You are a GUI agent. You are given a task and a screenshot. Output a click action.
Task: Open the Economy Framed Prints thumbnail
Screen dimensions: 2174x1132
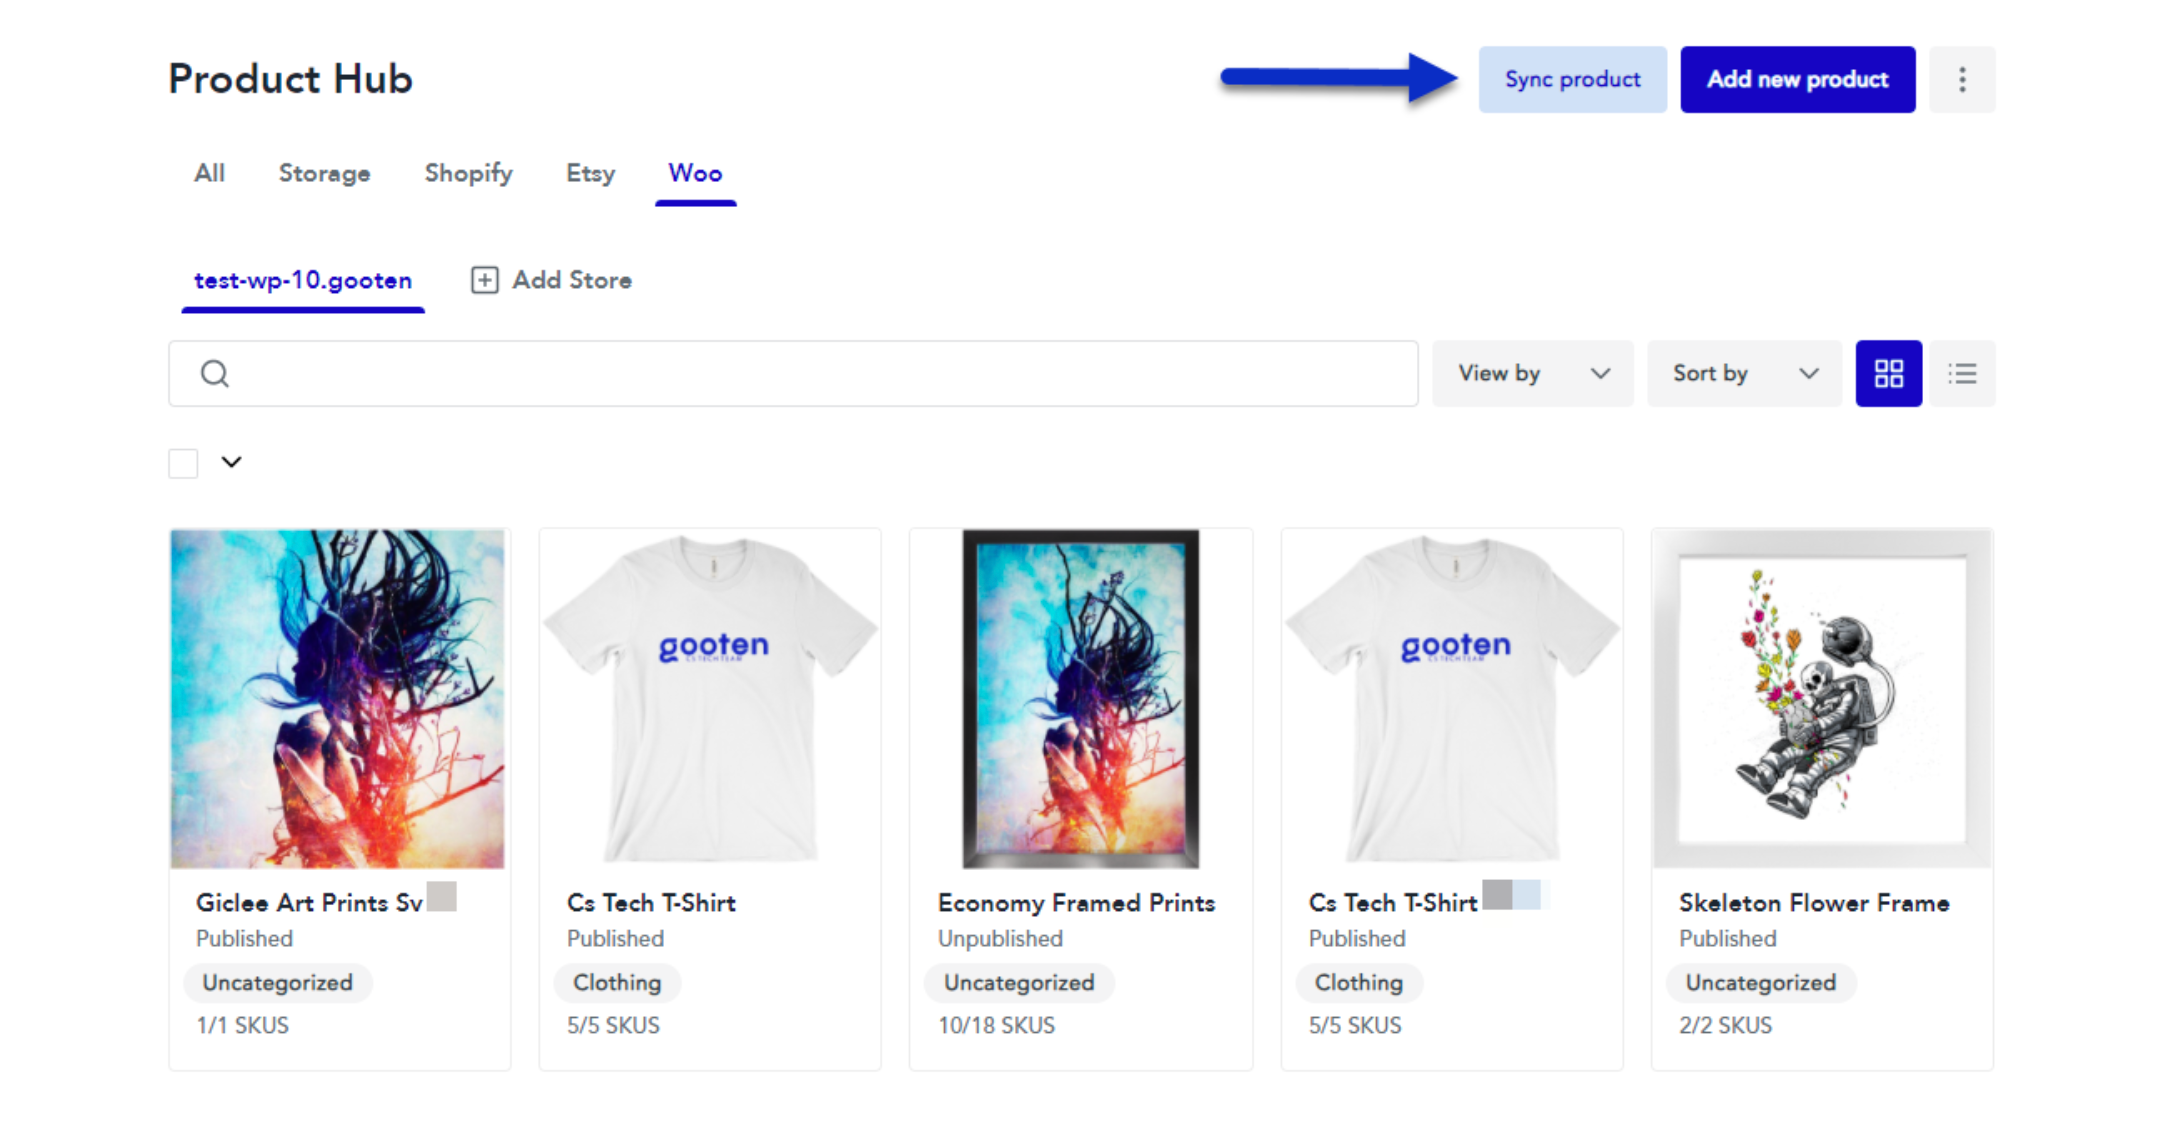coord(1080,698)
